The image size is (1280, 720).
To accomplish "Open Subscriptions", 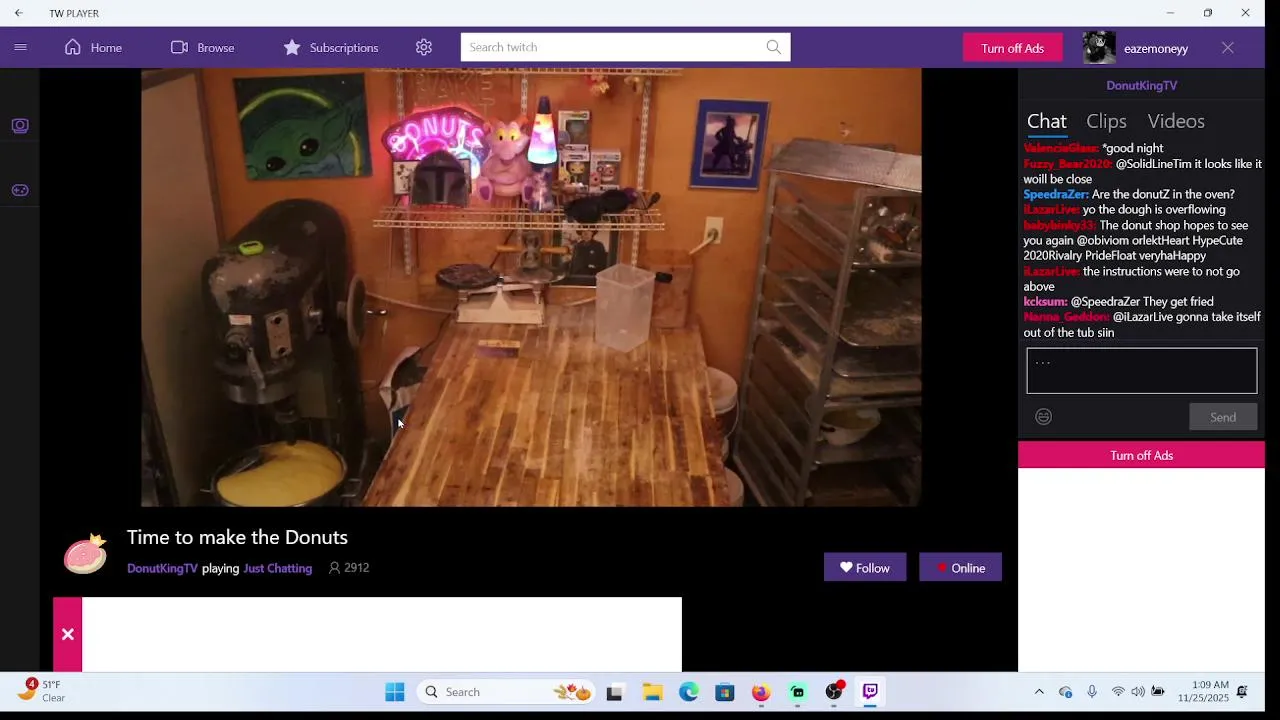I will (x=330, y=47).
